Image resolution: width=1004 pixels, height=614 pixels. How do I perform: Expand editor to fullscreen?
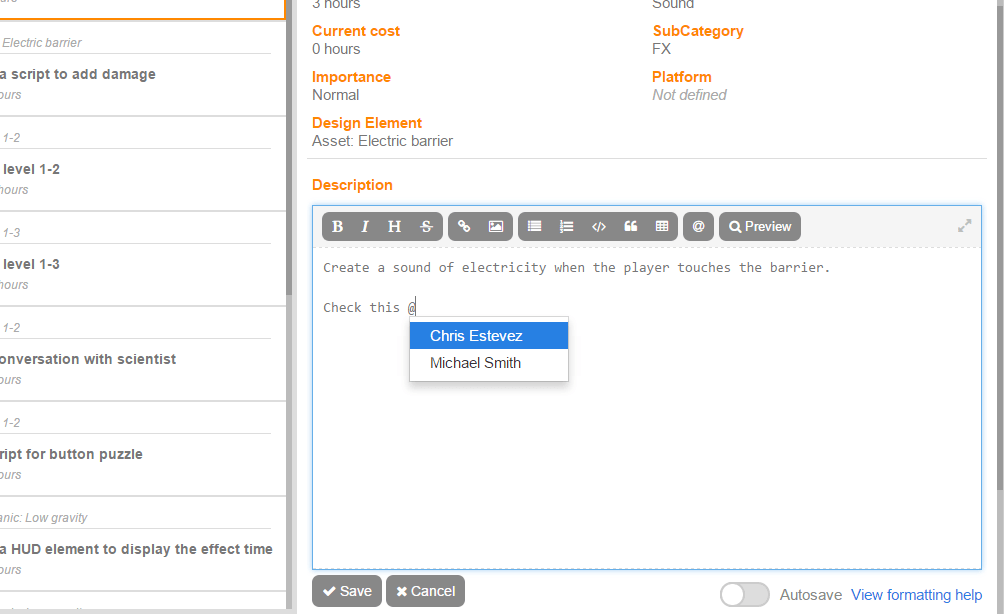[964, 226]
